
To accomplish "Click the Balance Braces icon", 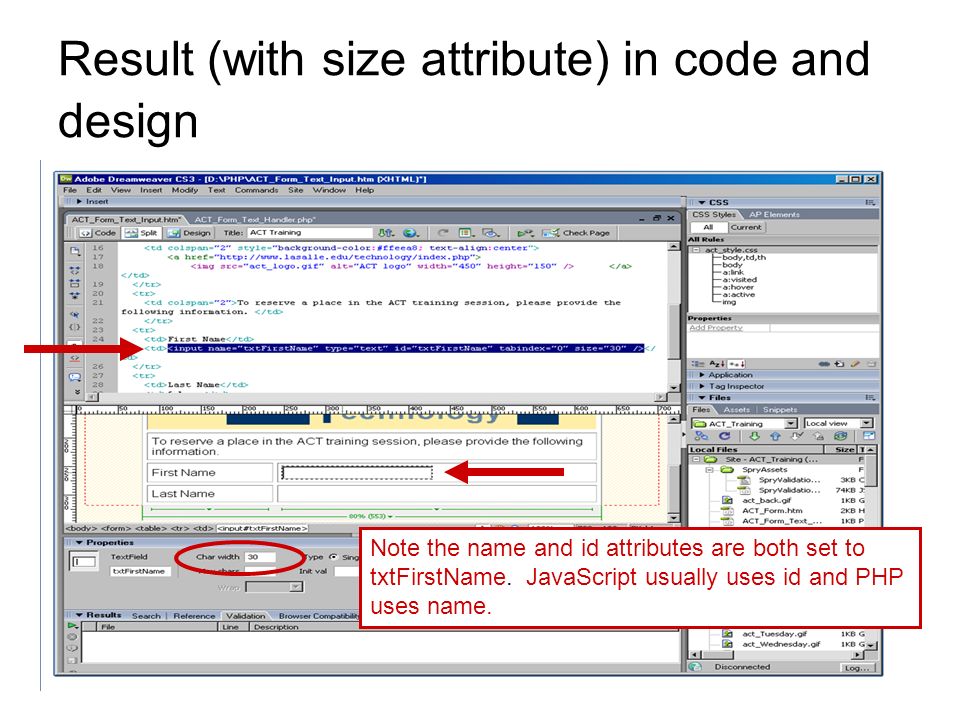I will pos(75,327).
